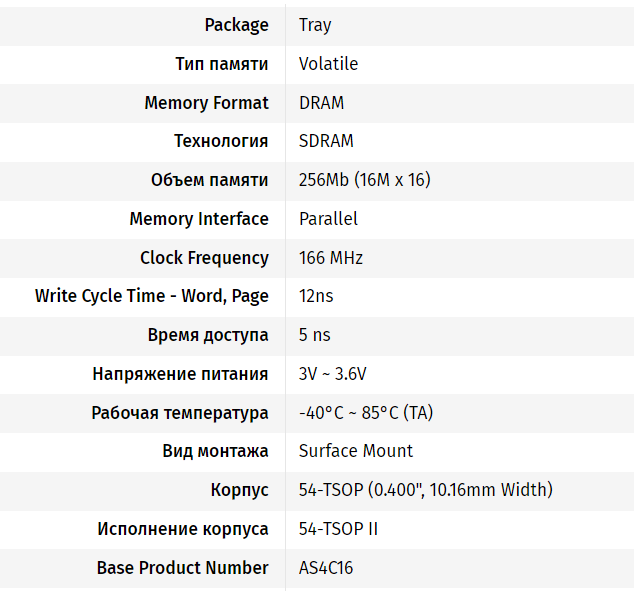The image size is (634, 601).
Task: Select the 'Tray' package value
Action: coord(315,25)
